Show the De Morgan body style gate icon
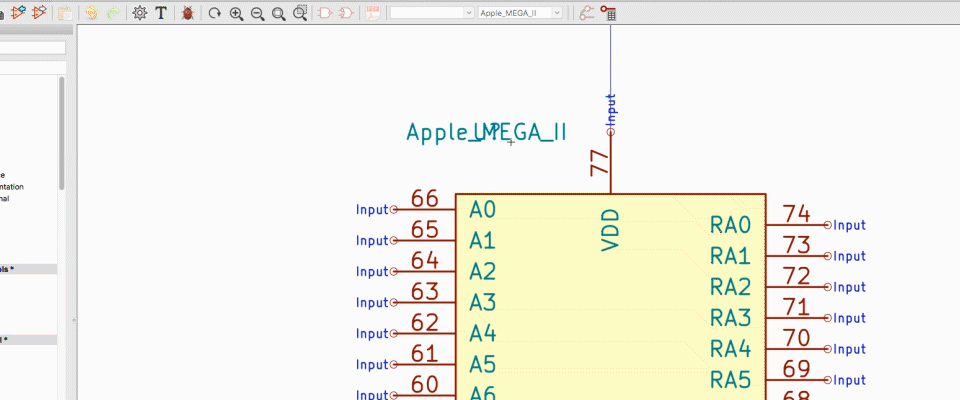The height and width of the screenshot is (400, 960). 346,13
